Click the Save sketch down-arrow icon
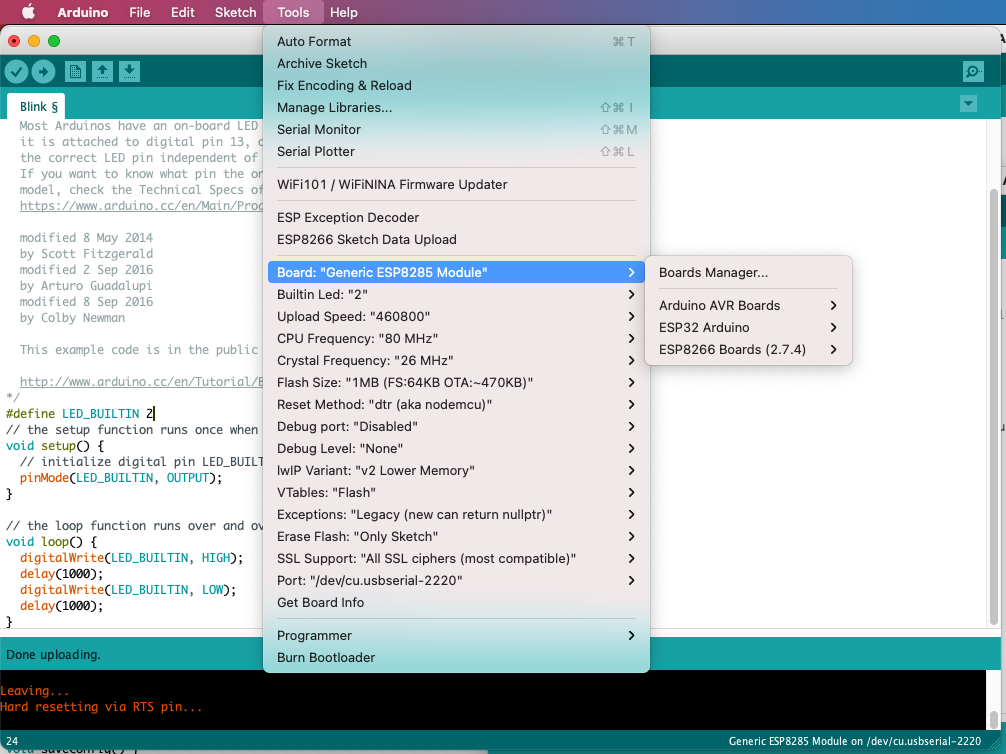Screen dimensions: 1006x754 [x=129, y=72]
